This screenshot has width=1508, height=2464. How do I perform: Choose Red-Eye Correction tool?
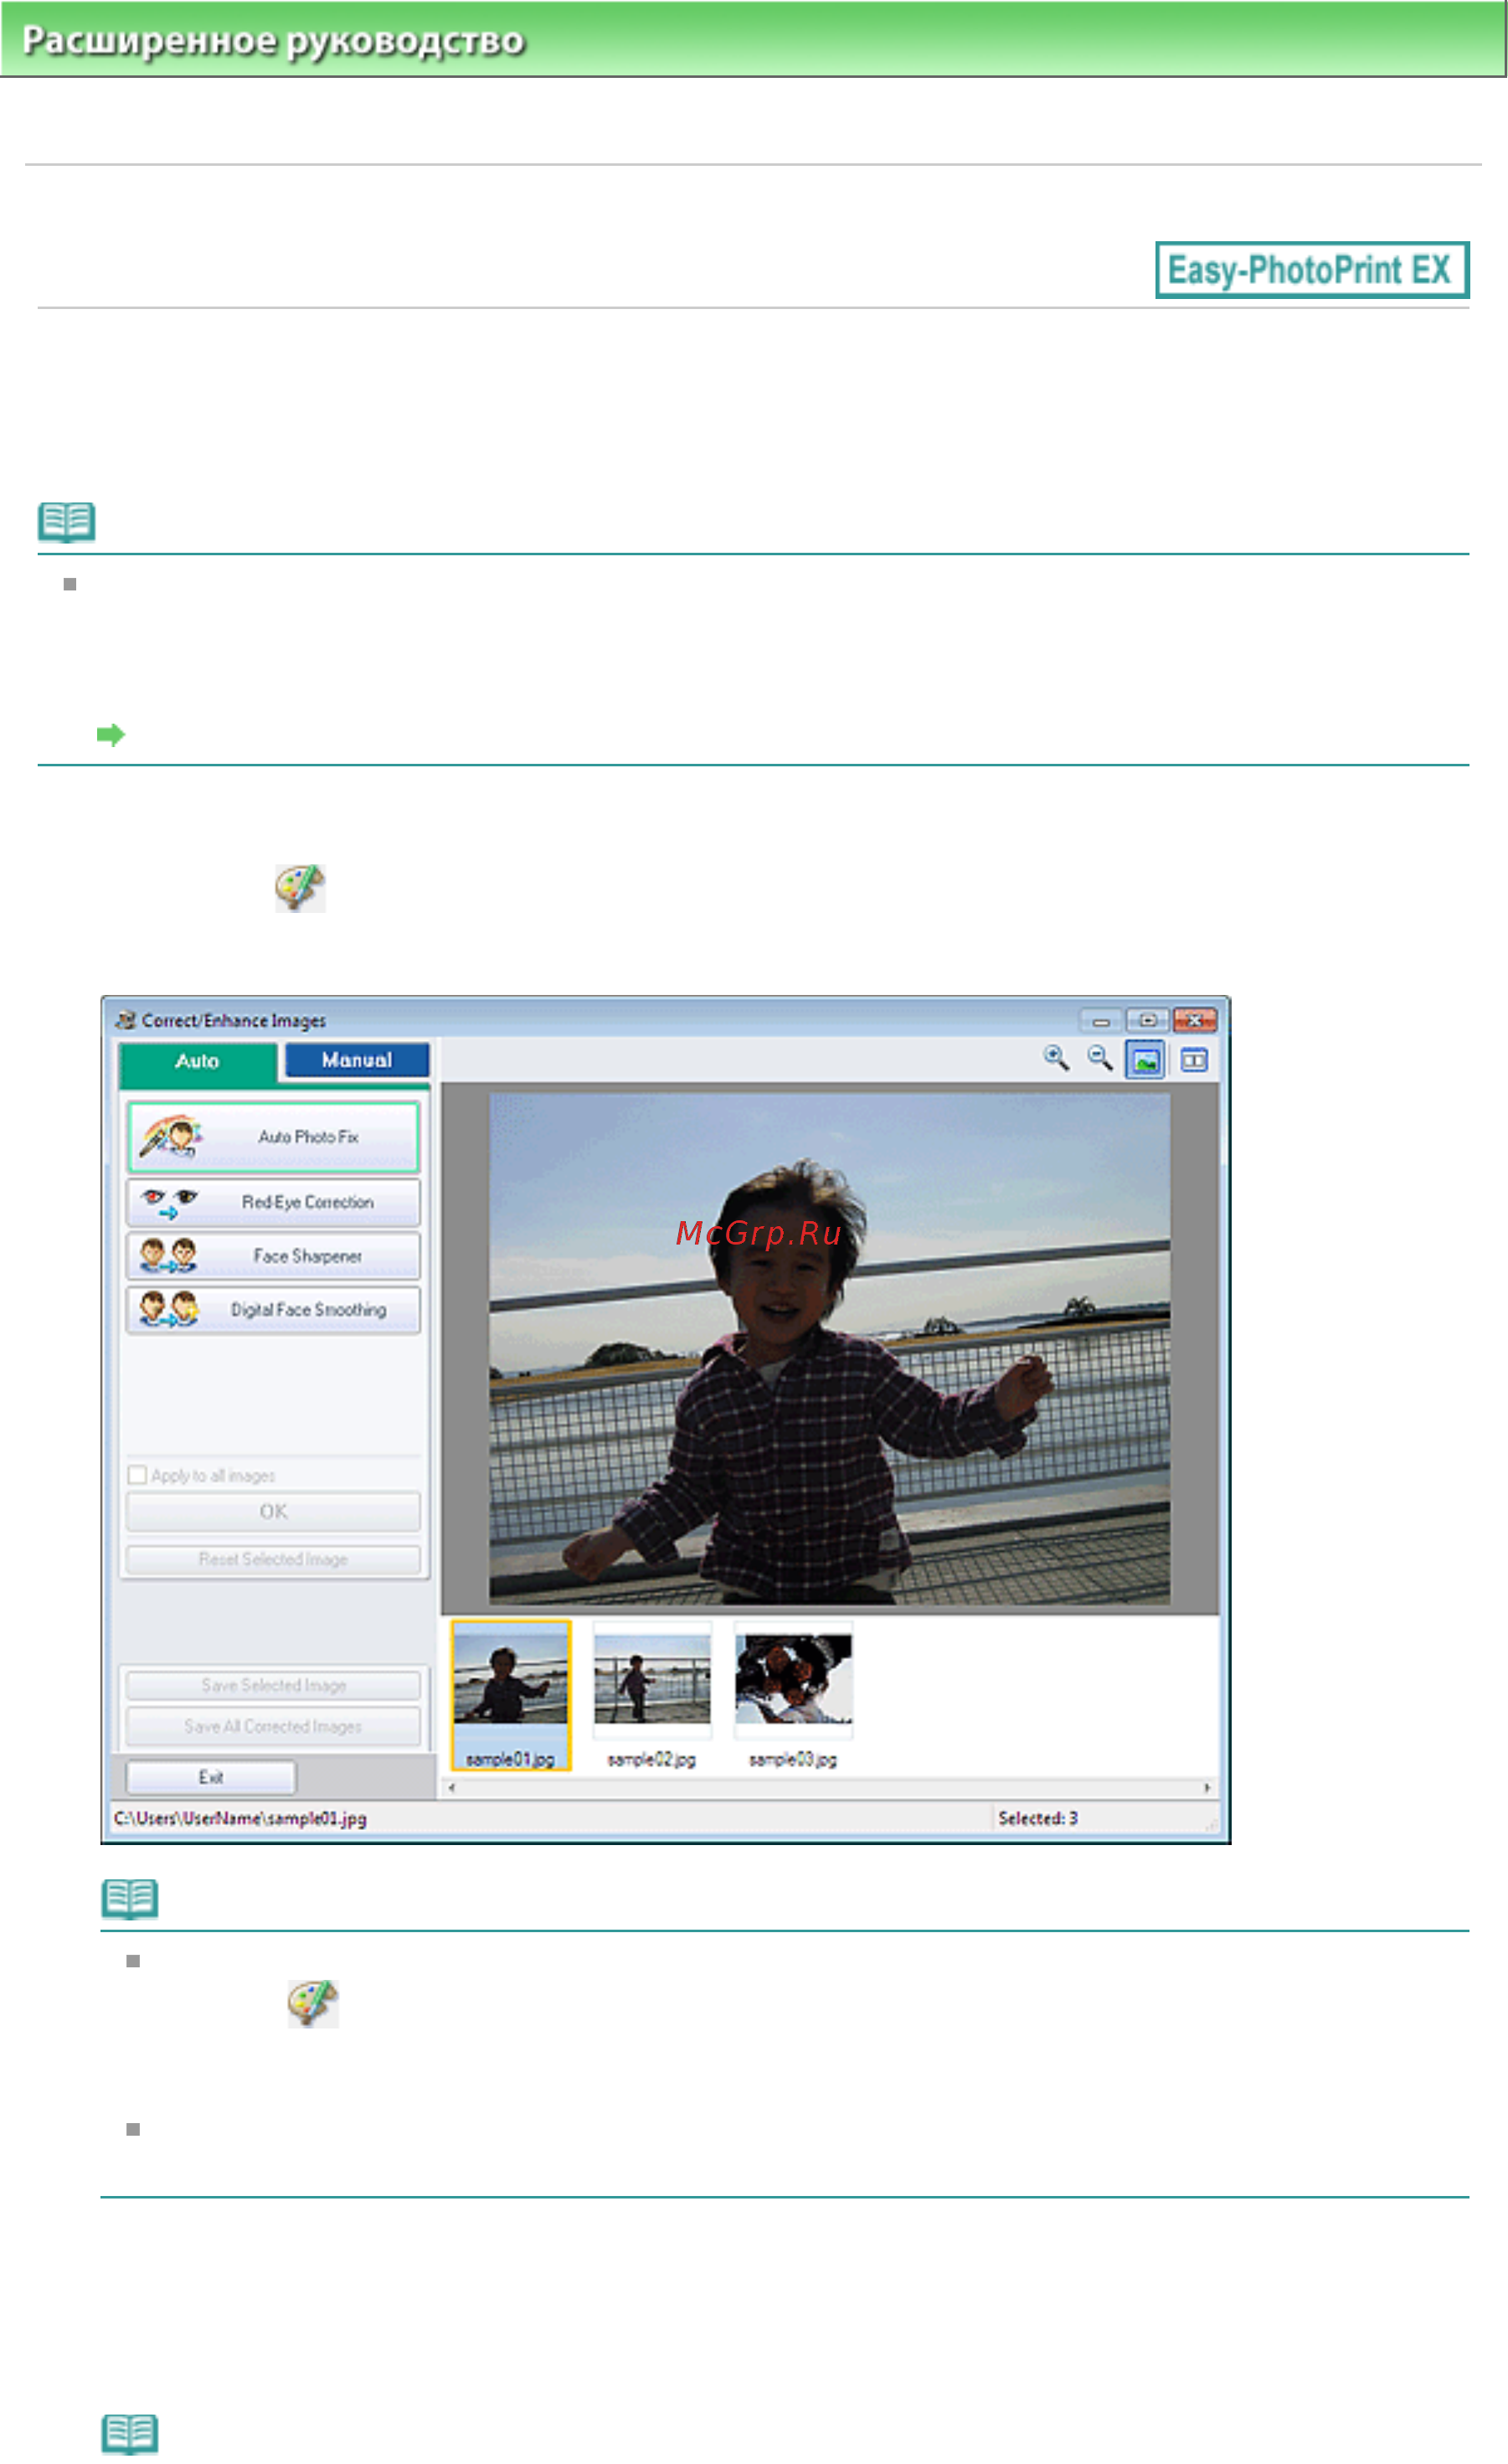[x=273, y=1203]
